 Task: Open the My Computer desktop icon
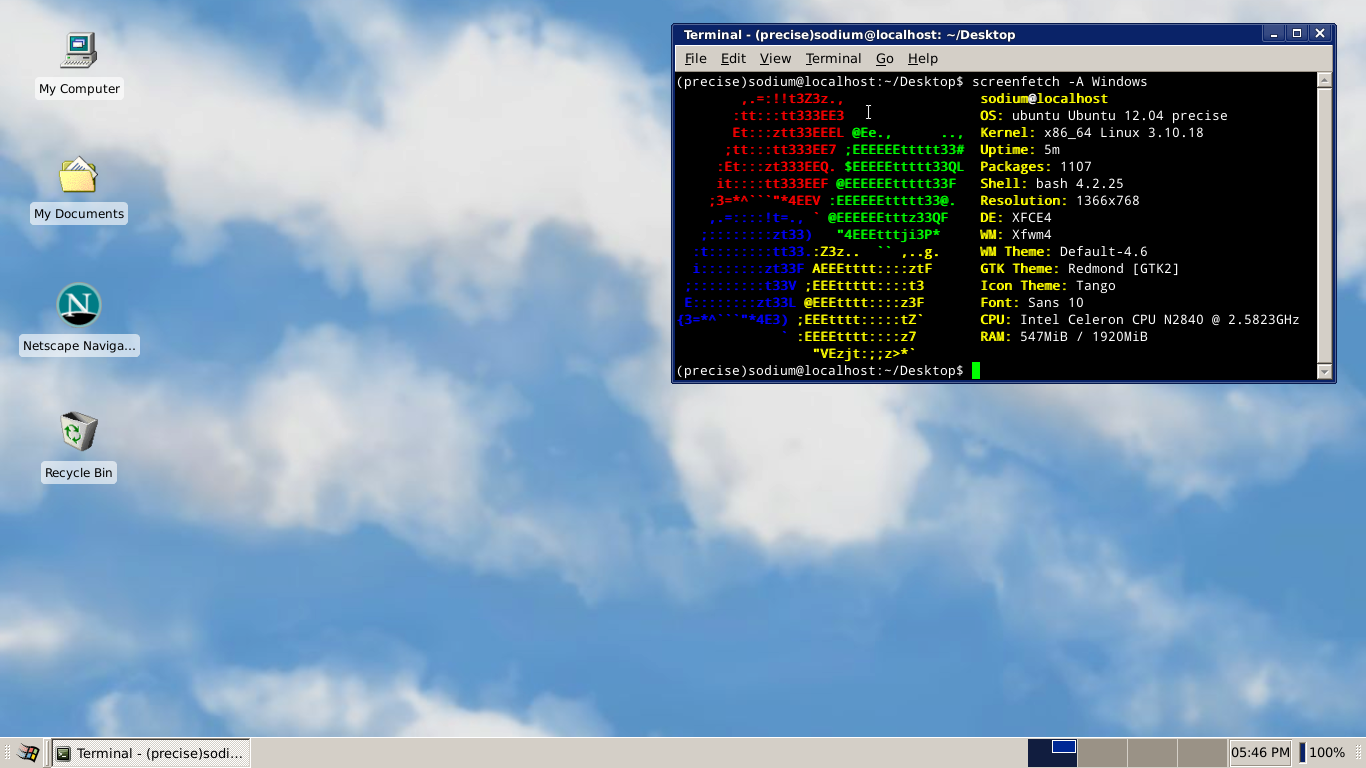coord(79,50)
